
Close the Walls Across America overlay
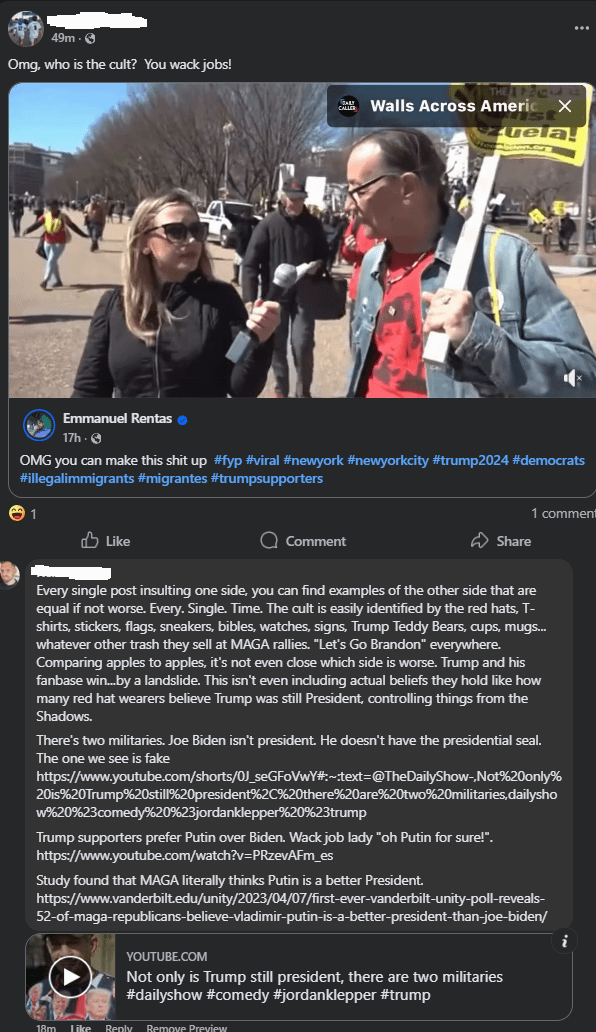point(565,106)
